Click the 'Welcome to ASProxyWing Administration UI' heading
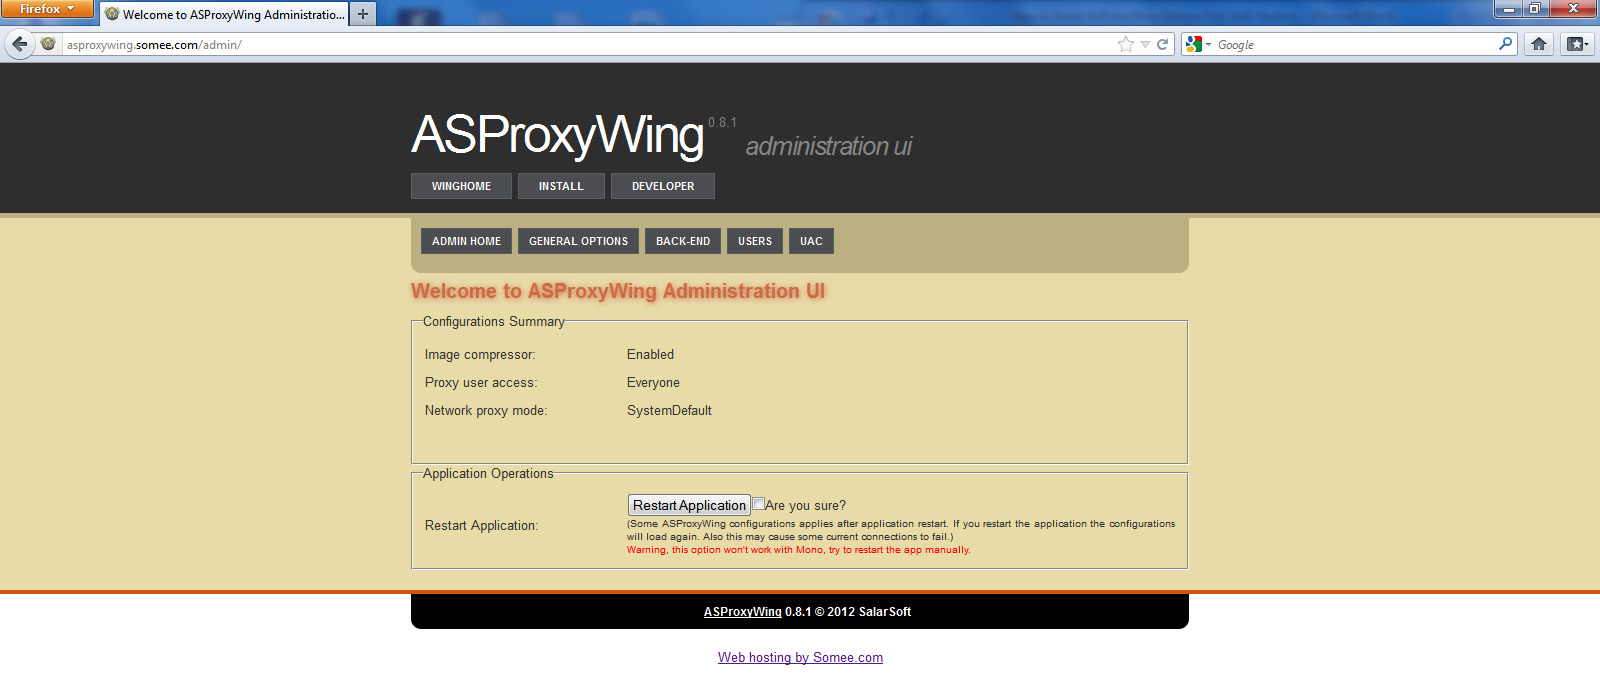The width and height of the screenshot is (1600, 686). tap(618, 291)
